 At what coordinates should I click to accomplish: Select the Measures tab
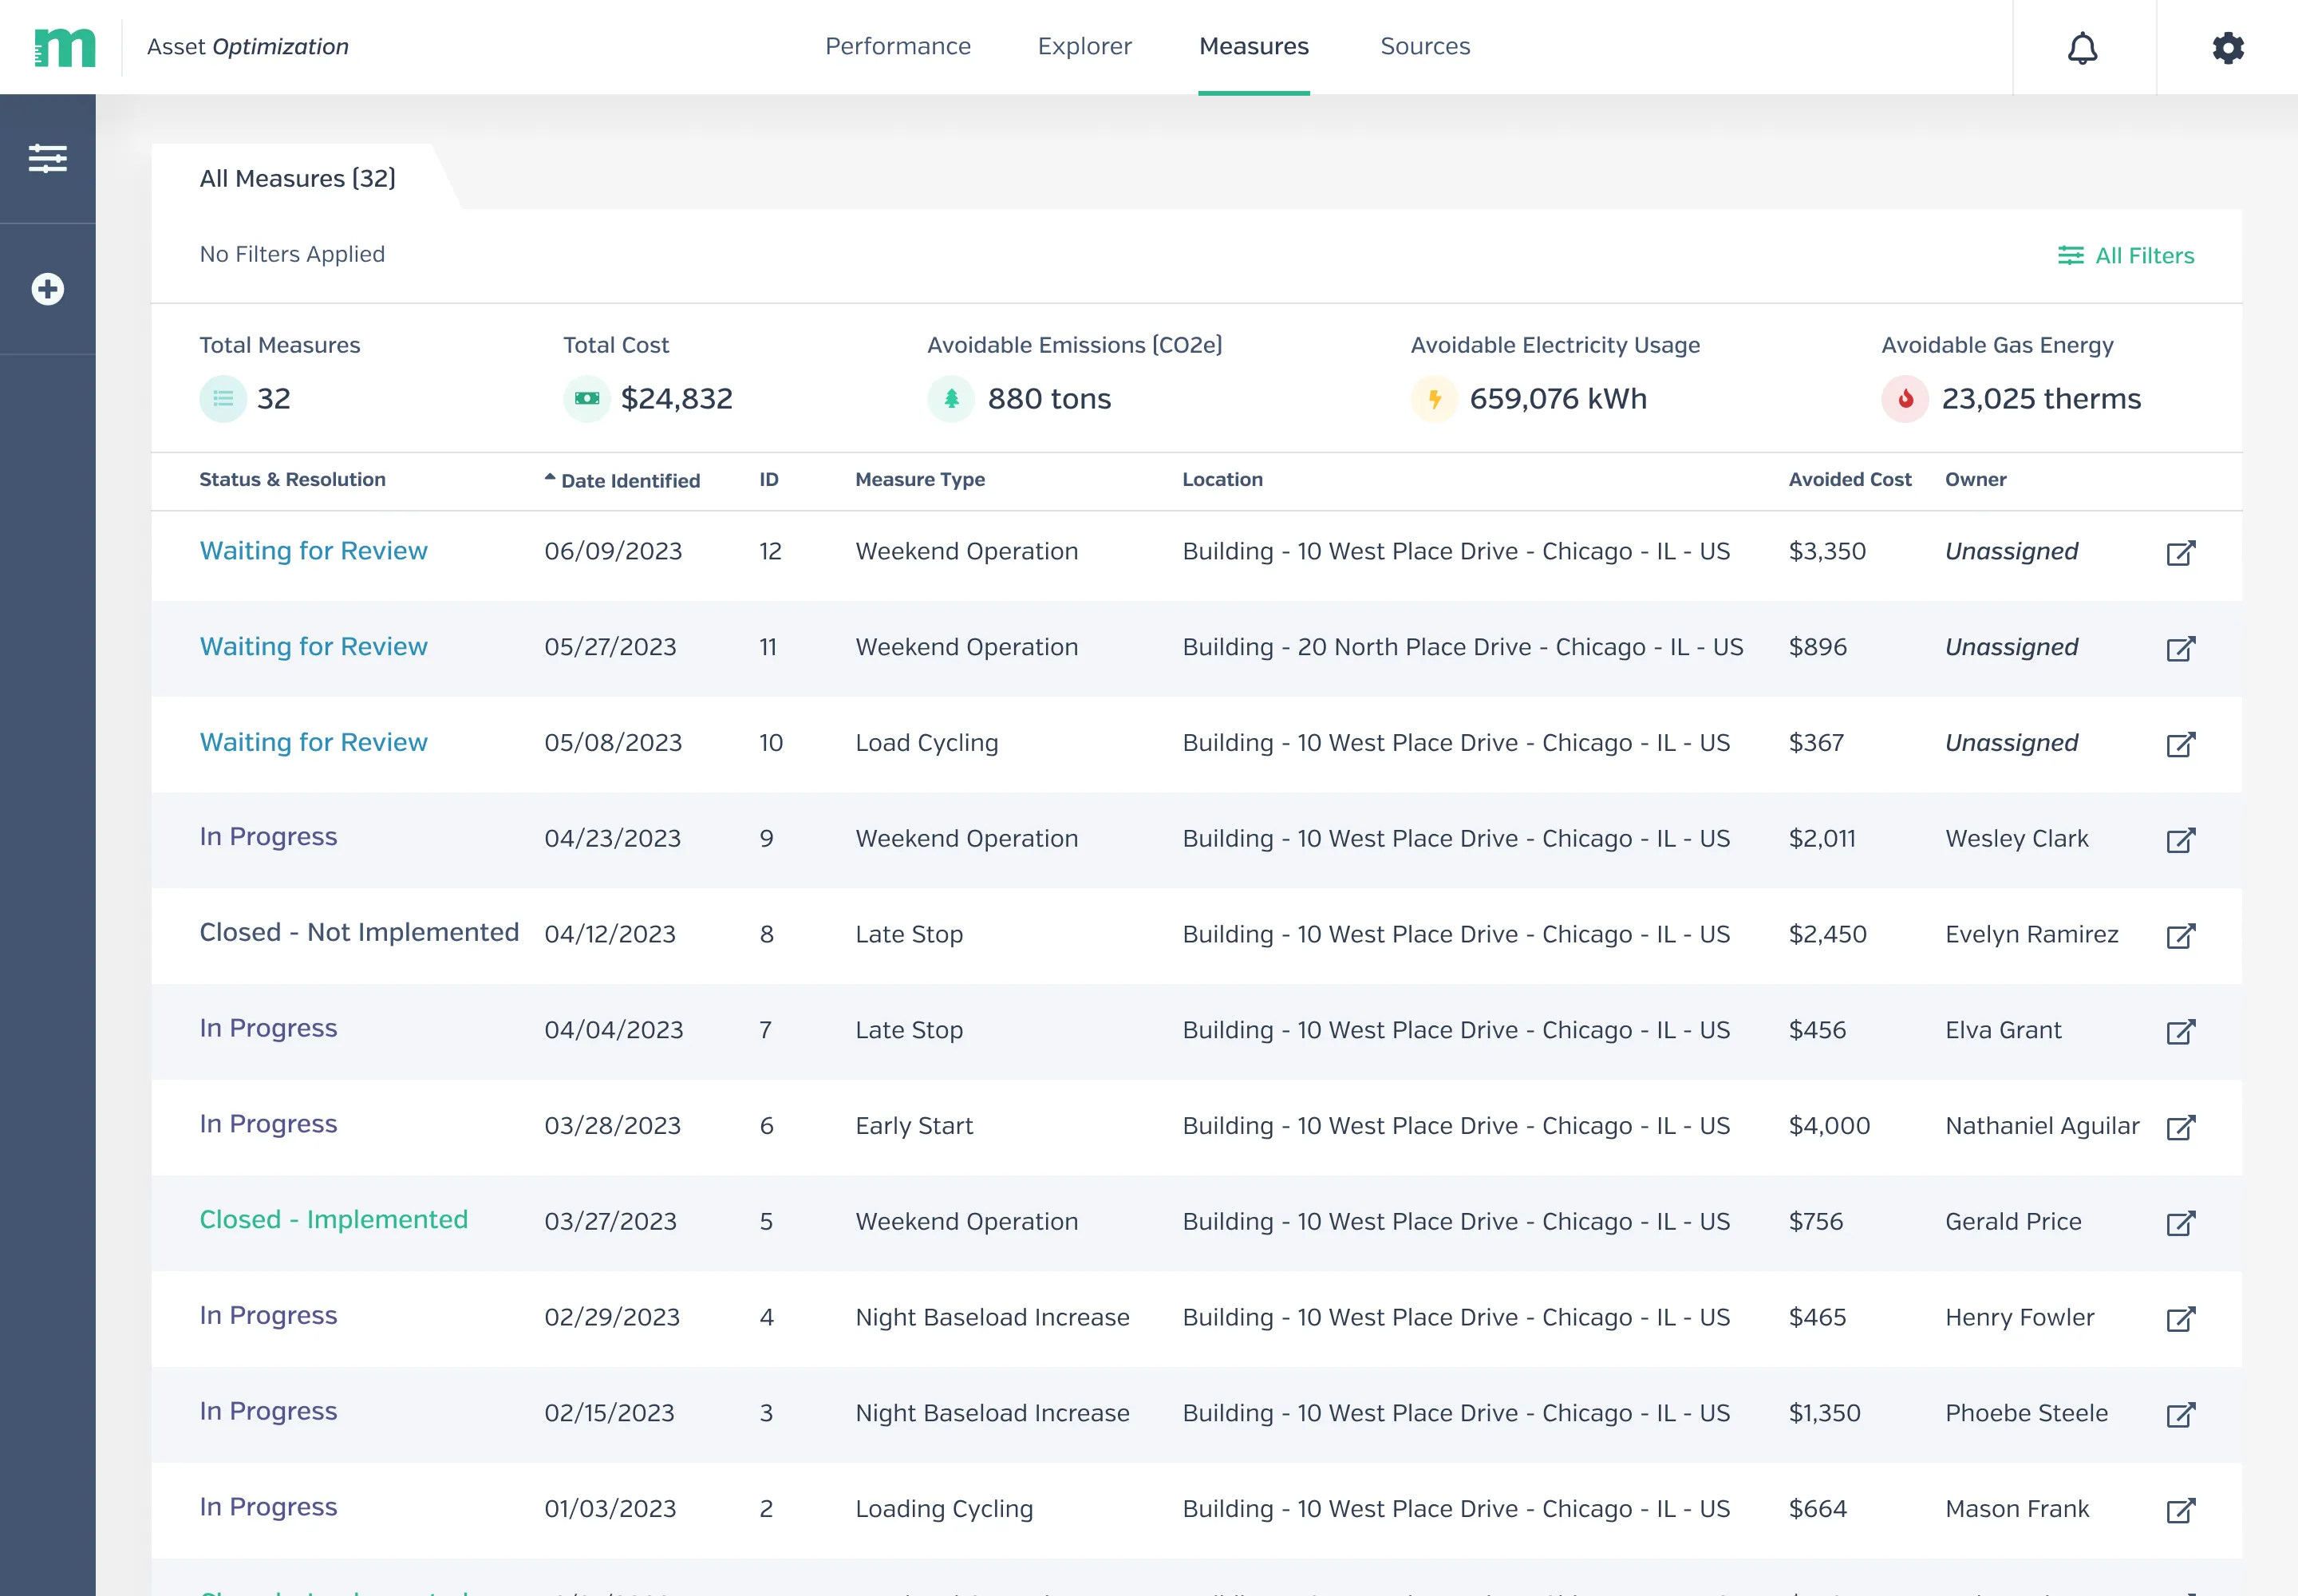pyautogui.click(x=1253, y=46)
